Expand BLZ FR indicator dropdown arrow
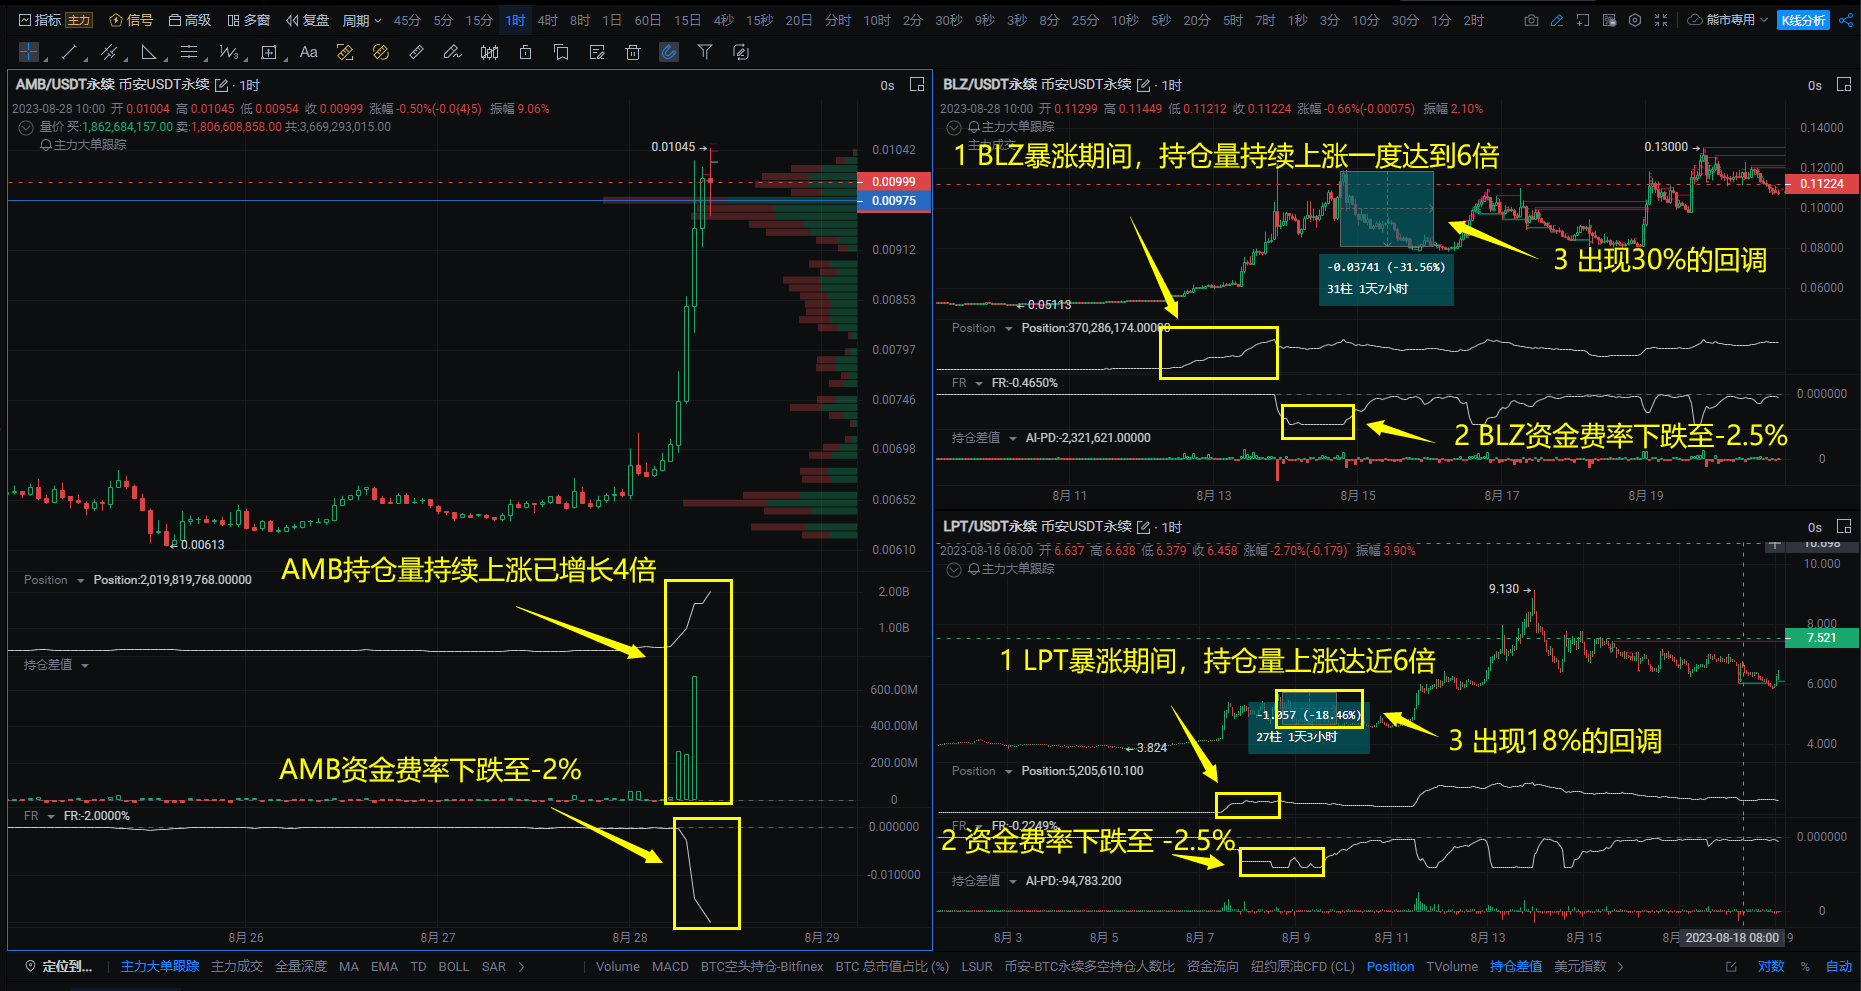Screen dimensions: 1861x991 979,383
